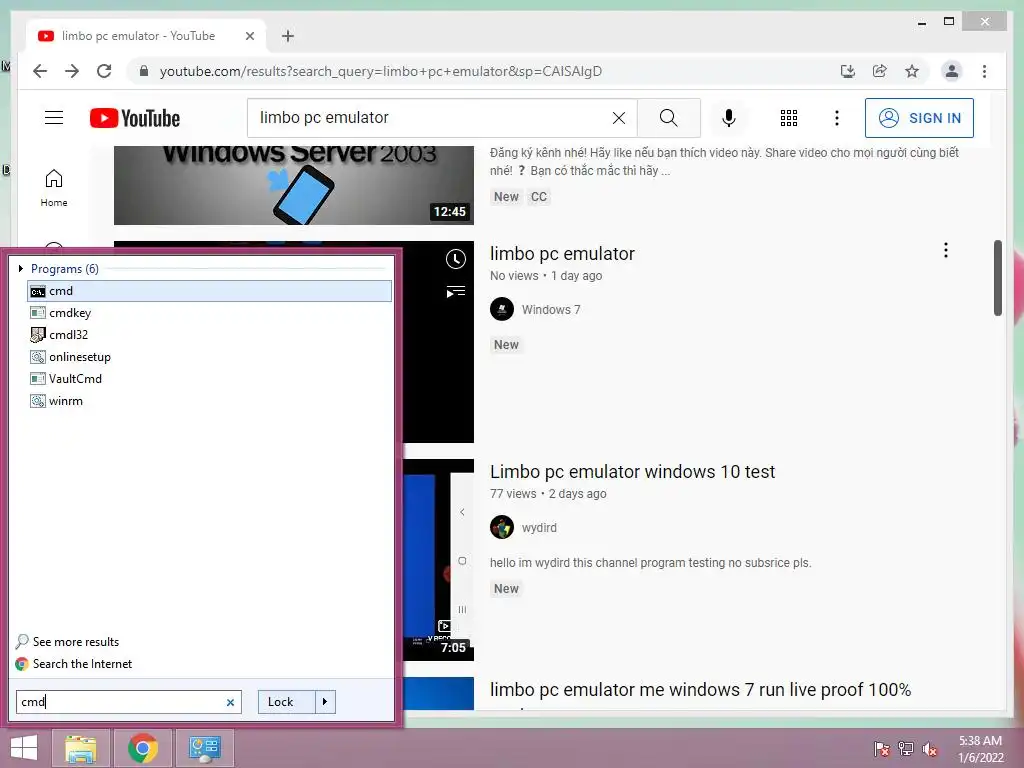The image size is (1024, 768).
Task: Select onlinesetup in search results
Action: pos(210,357)
